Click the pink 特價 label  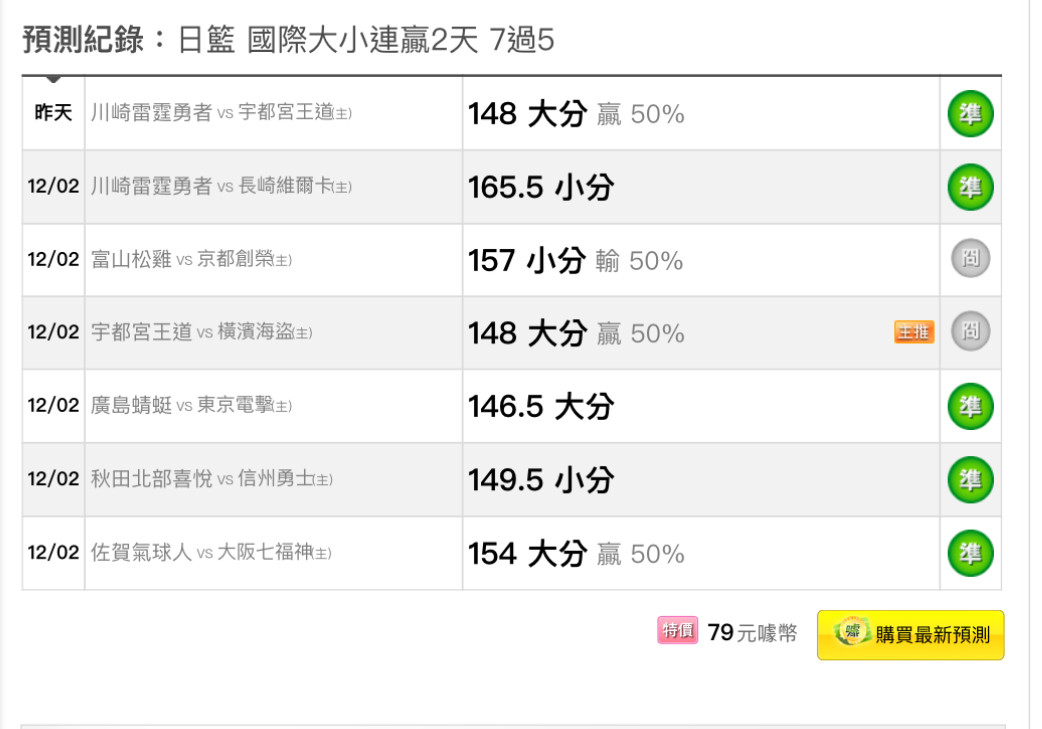click(677, 630)
